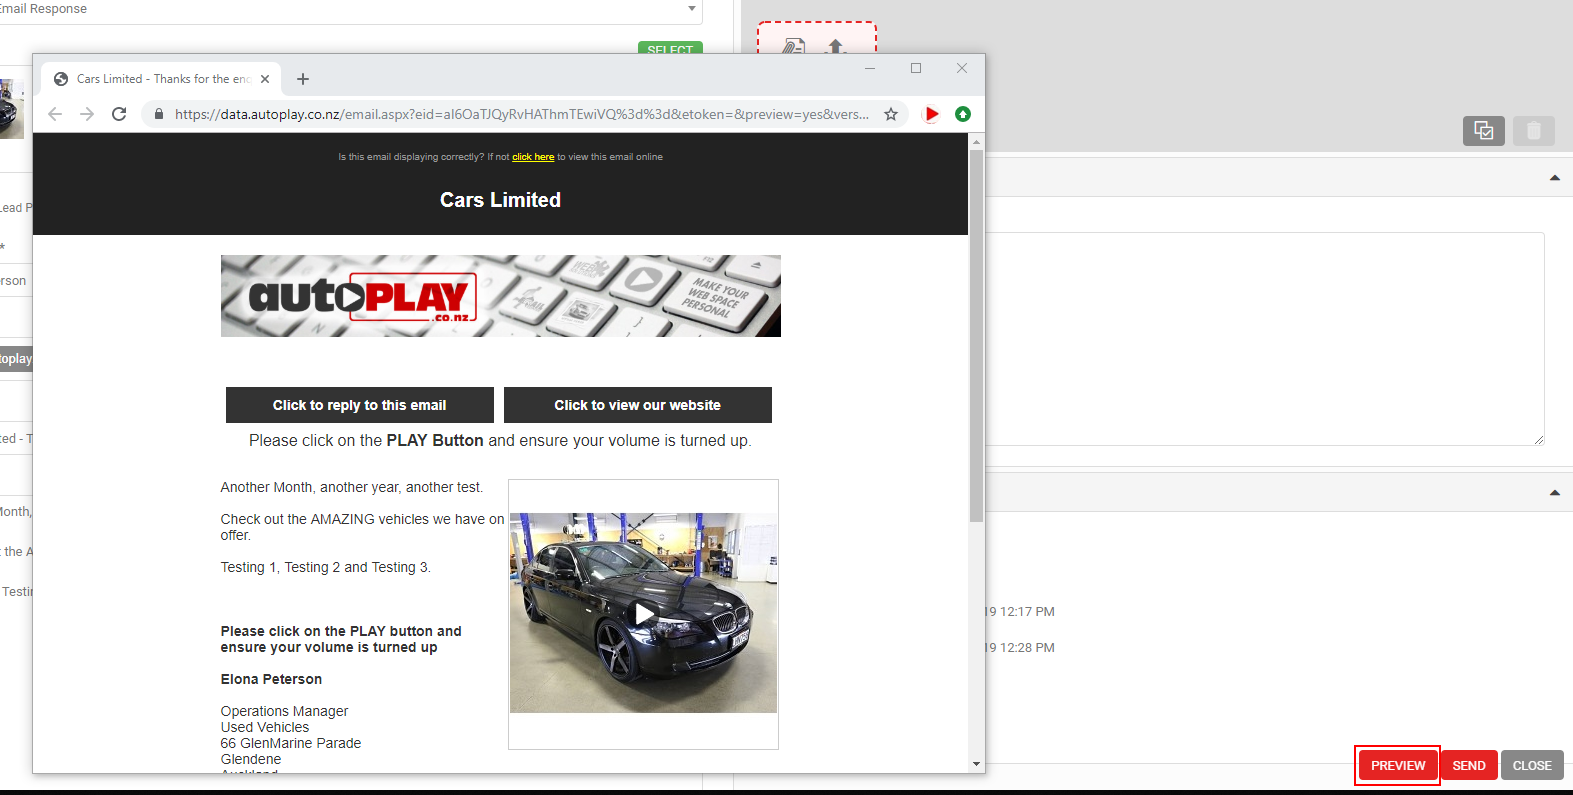Viewport: 1573px width, 795px height.
Task: Click the PREVIEW button
Action: coord(1398,766)
